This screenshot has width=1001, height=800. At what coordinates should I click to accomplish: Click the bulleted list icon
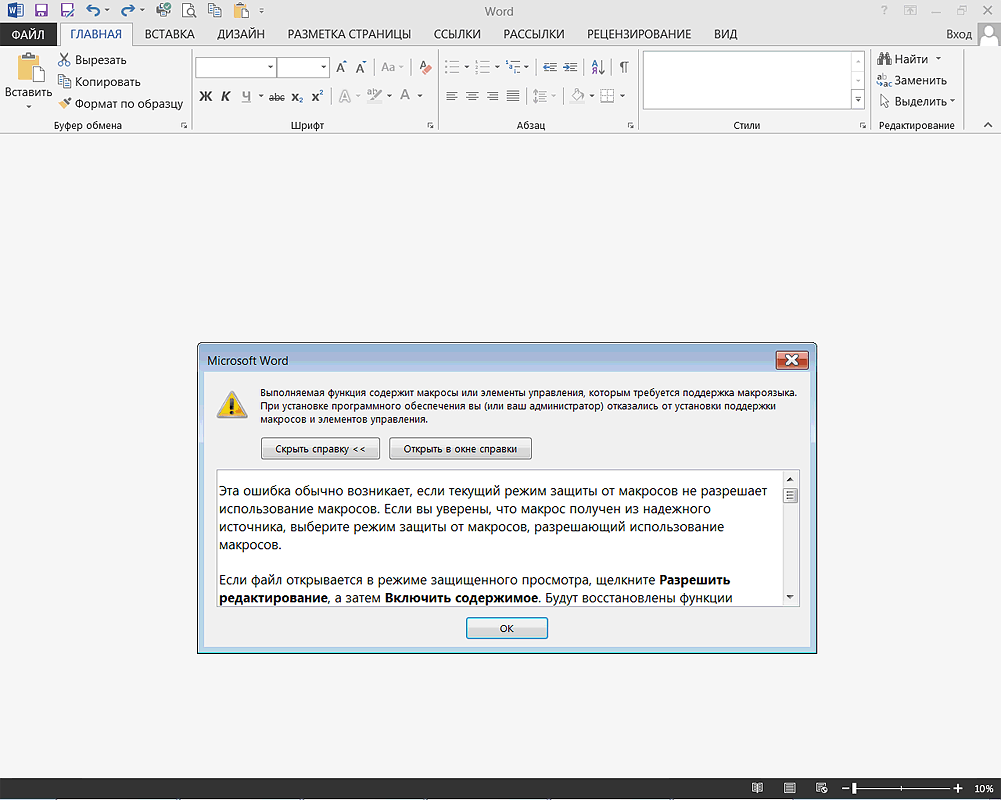[x=452, y=67]
